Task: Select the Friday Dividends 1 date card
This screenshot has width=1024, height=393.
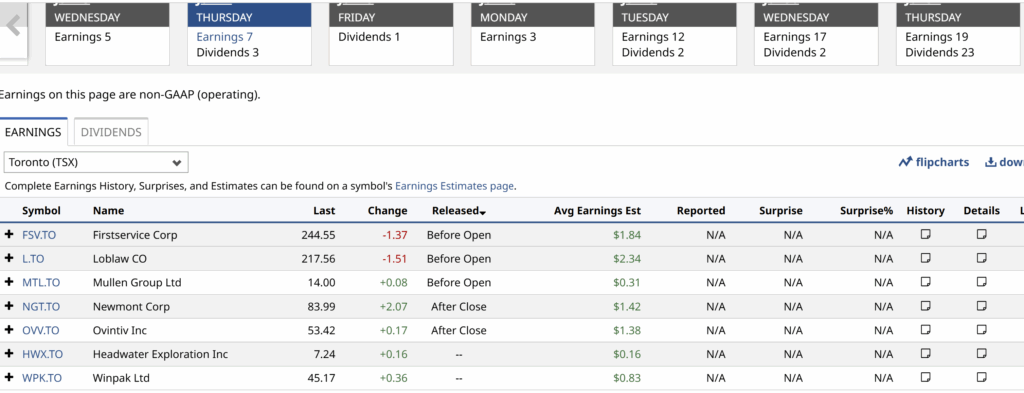Action: pos(391,33)
